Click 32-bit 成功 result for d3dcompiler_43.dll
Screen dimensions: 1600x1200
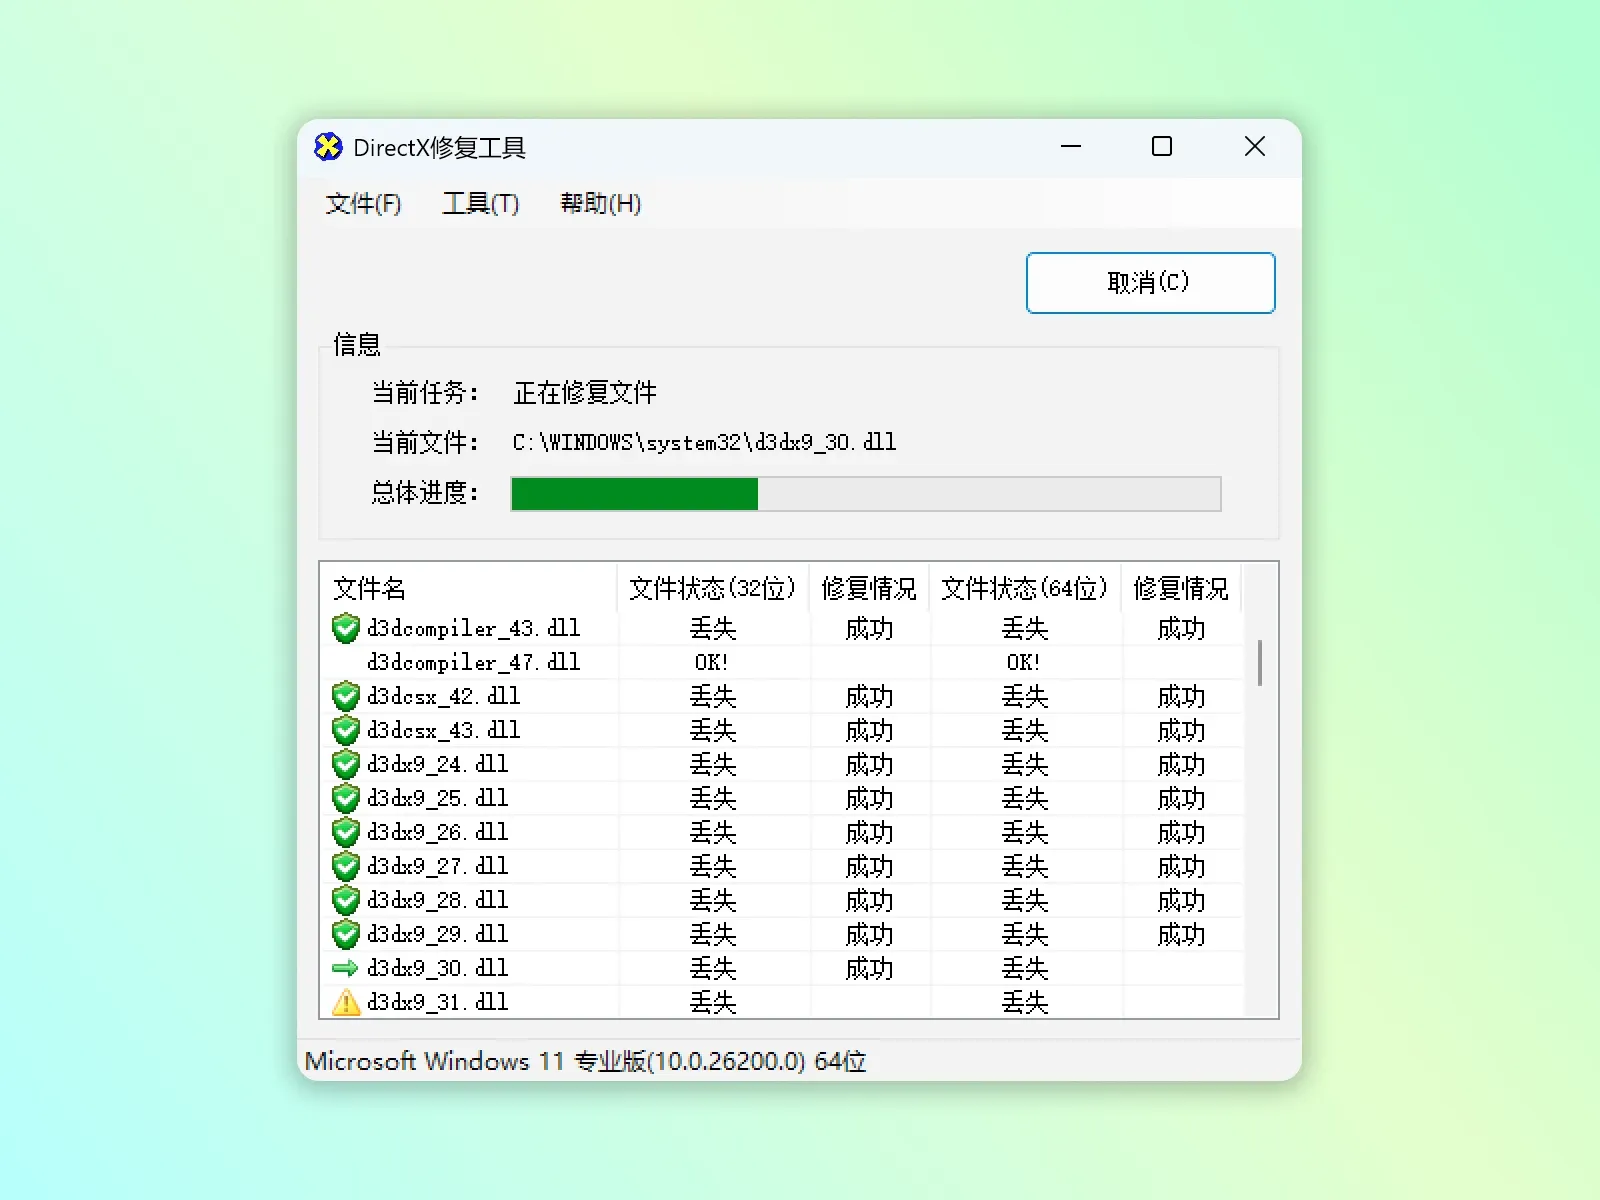[x=869, y=628]
